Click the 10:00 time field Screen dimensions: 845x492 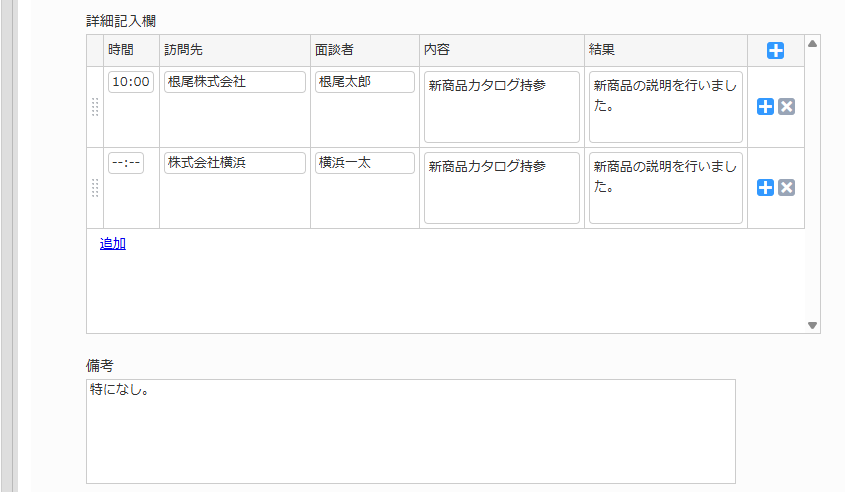tap(131, 82)
